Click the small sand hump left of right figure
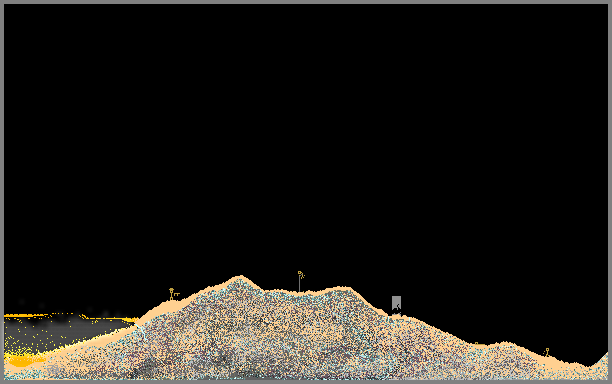Viewport: 612px width, 384px height. pyautogui.click(x=503, y=345)
